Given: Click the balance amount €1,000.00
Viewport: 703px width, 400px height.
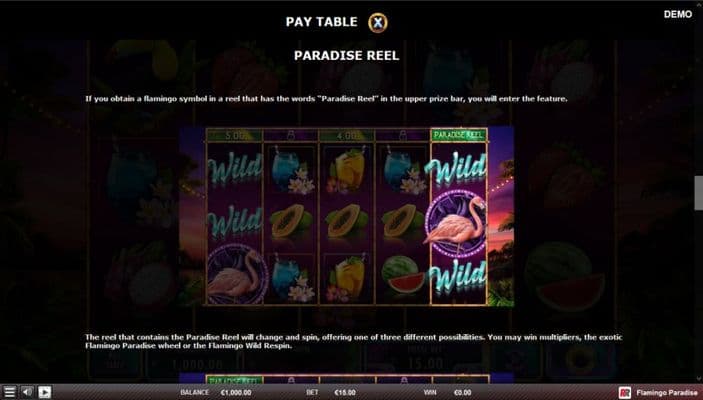Looking at the screenshot, I should (x=236, y=392).
